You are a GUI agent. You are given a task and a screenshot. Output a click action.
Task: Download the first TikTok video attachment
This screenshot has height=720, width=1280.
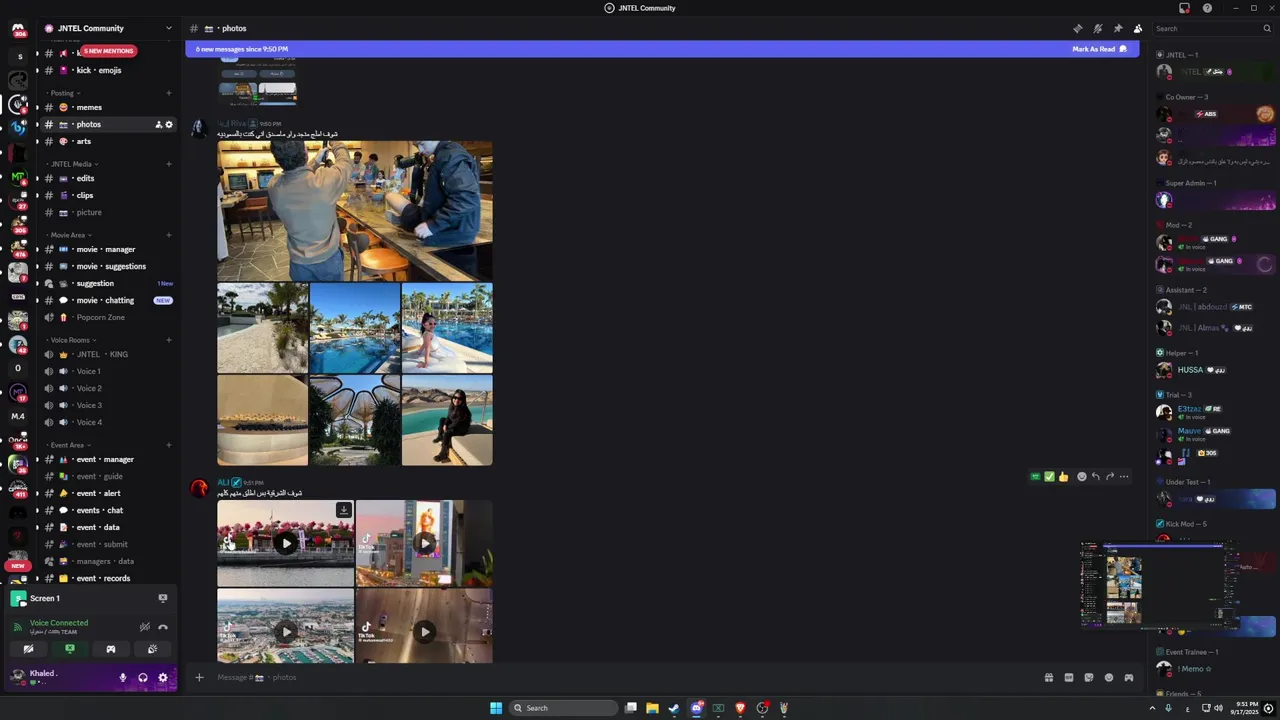coord(343,510)
